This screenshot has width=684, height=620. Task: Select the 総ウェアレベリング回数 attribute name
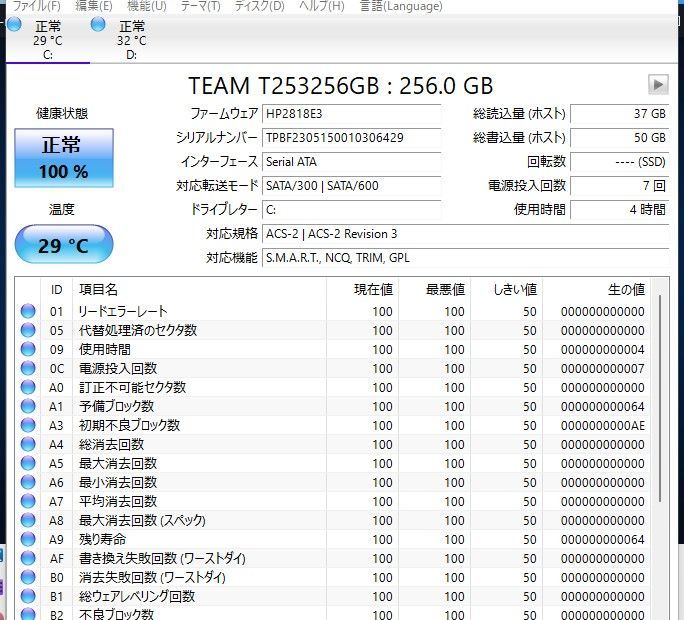(137, 596)
